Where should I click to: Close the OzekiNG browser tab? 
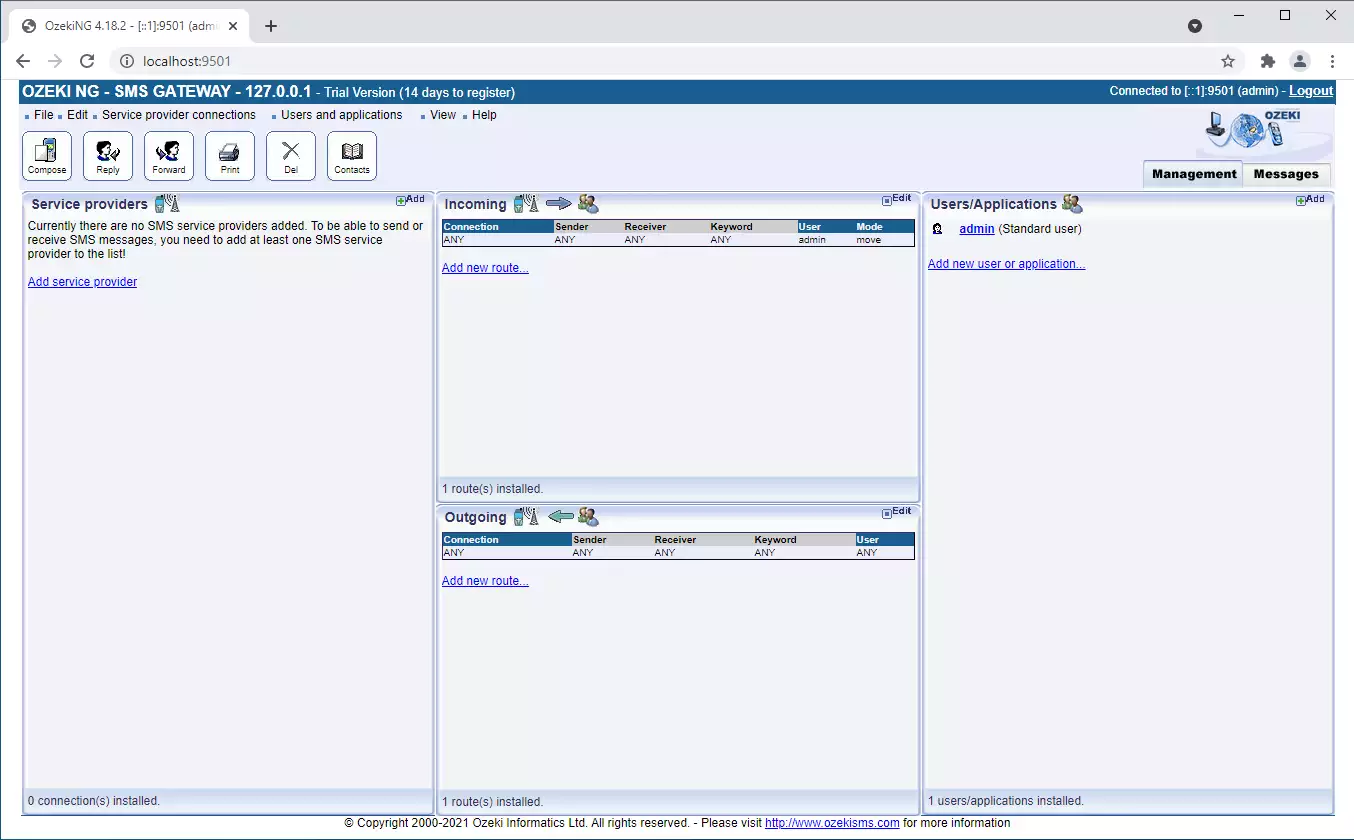pyautogui.click(x=233, y=26)
